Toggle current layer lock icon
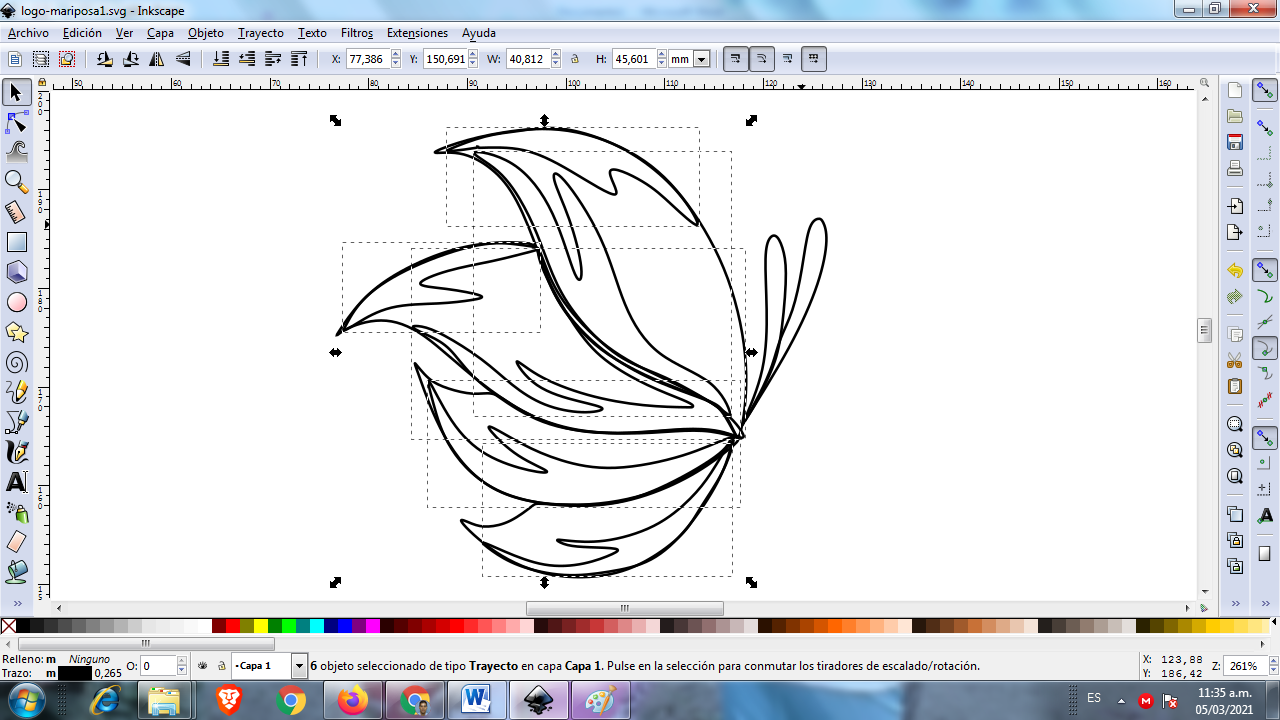This screenshot has height=720, width=1280. [x=221, y=665]
